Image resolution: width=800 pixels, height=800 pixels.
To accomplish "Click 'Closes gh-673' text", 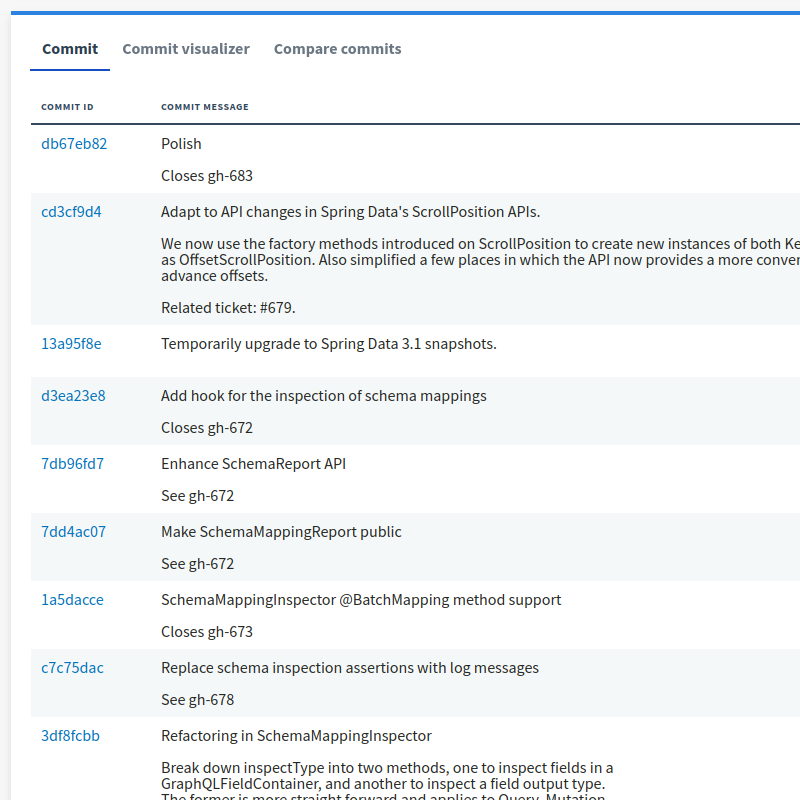I will click(207, 632).
